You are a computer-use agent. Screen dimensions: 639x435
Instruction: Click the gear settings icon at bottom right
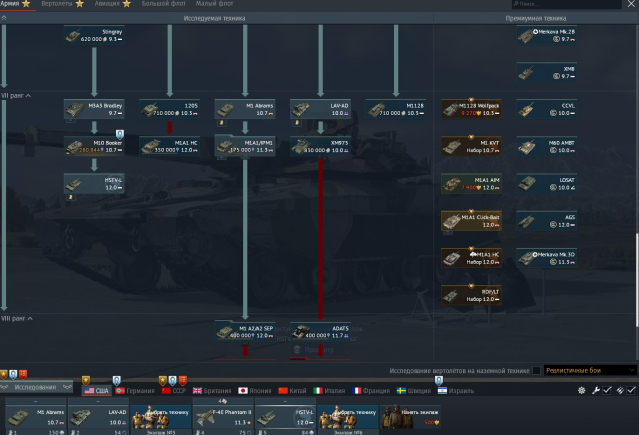click(582, 390)
